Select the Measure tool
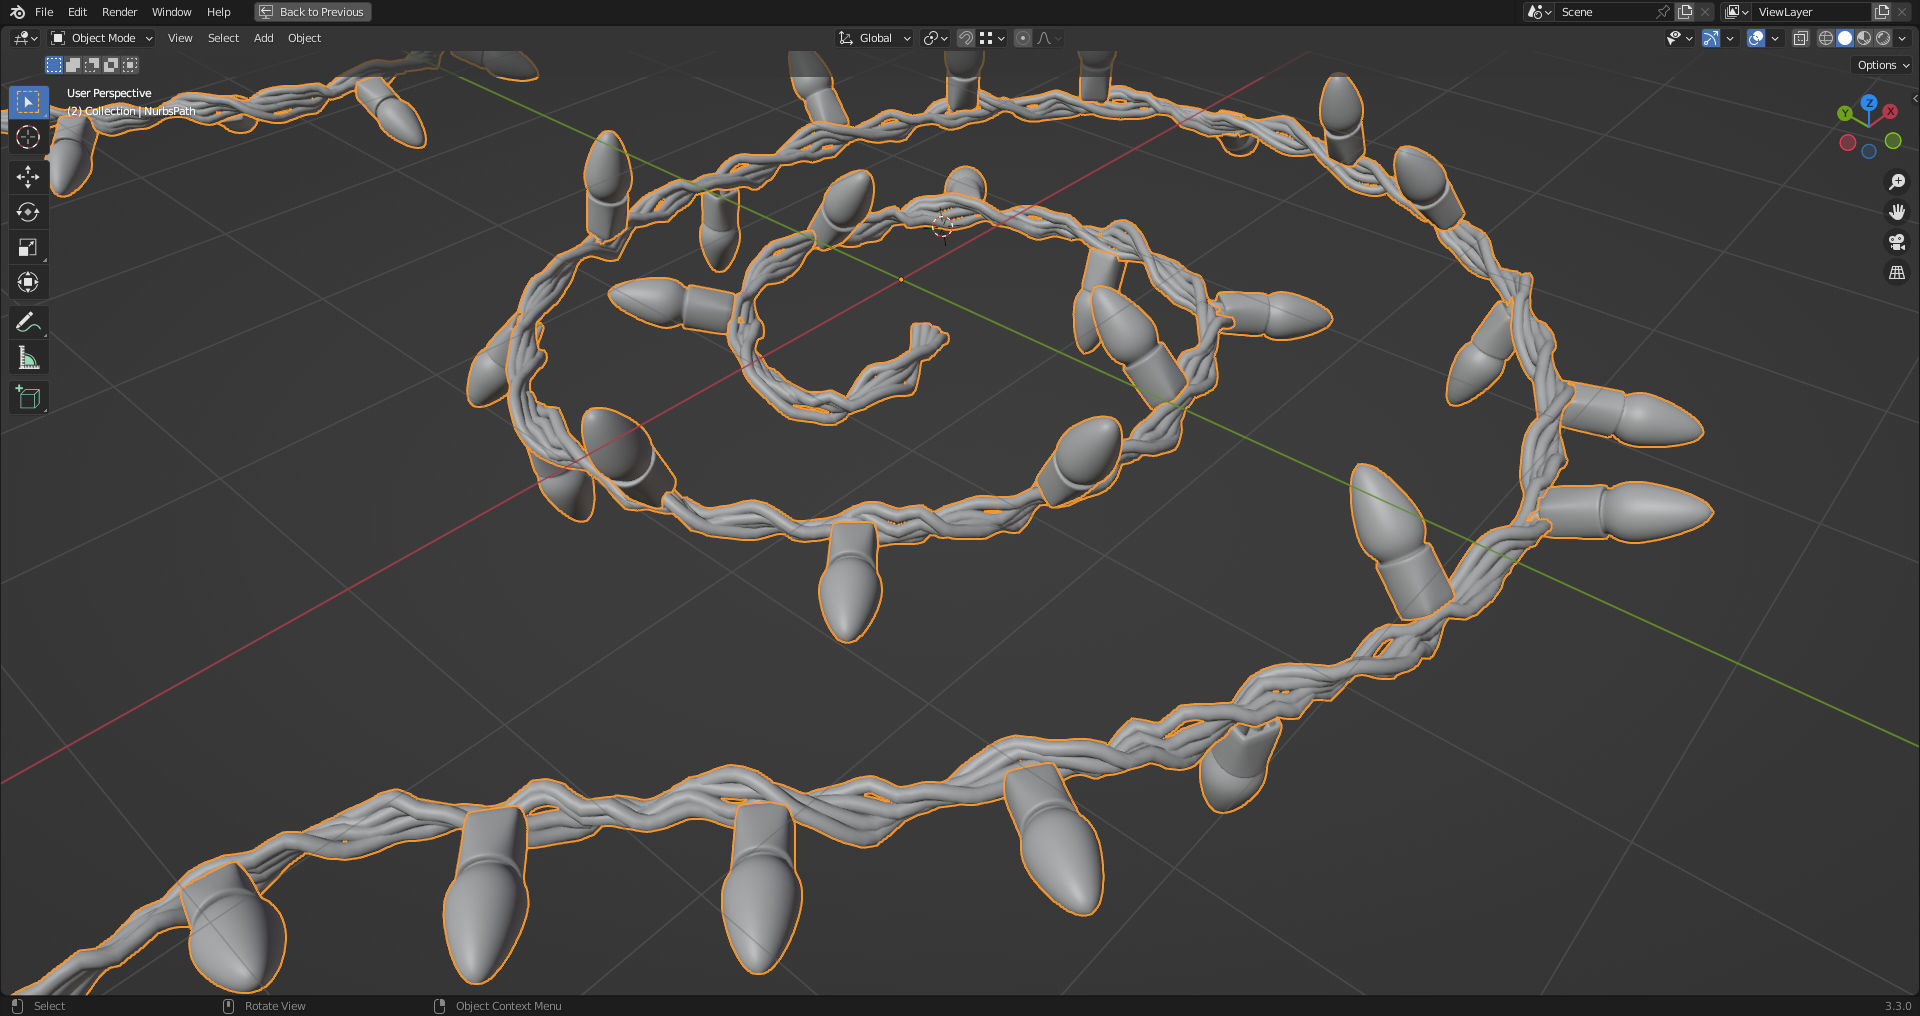The width and height of the screenshot is (1920, 1016). click(28, 357)
